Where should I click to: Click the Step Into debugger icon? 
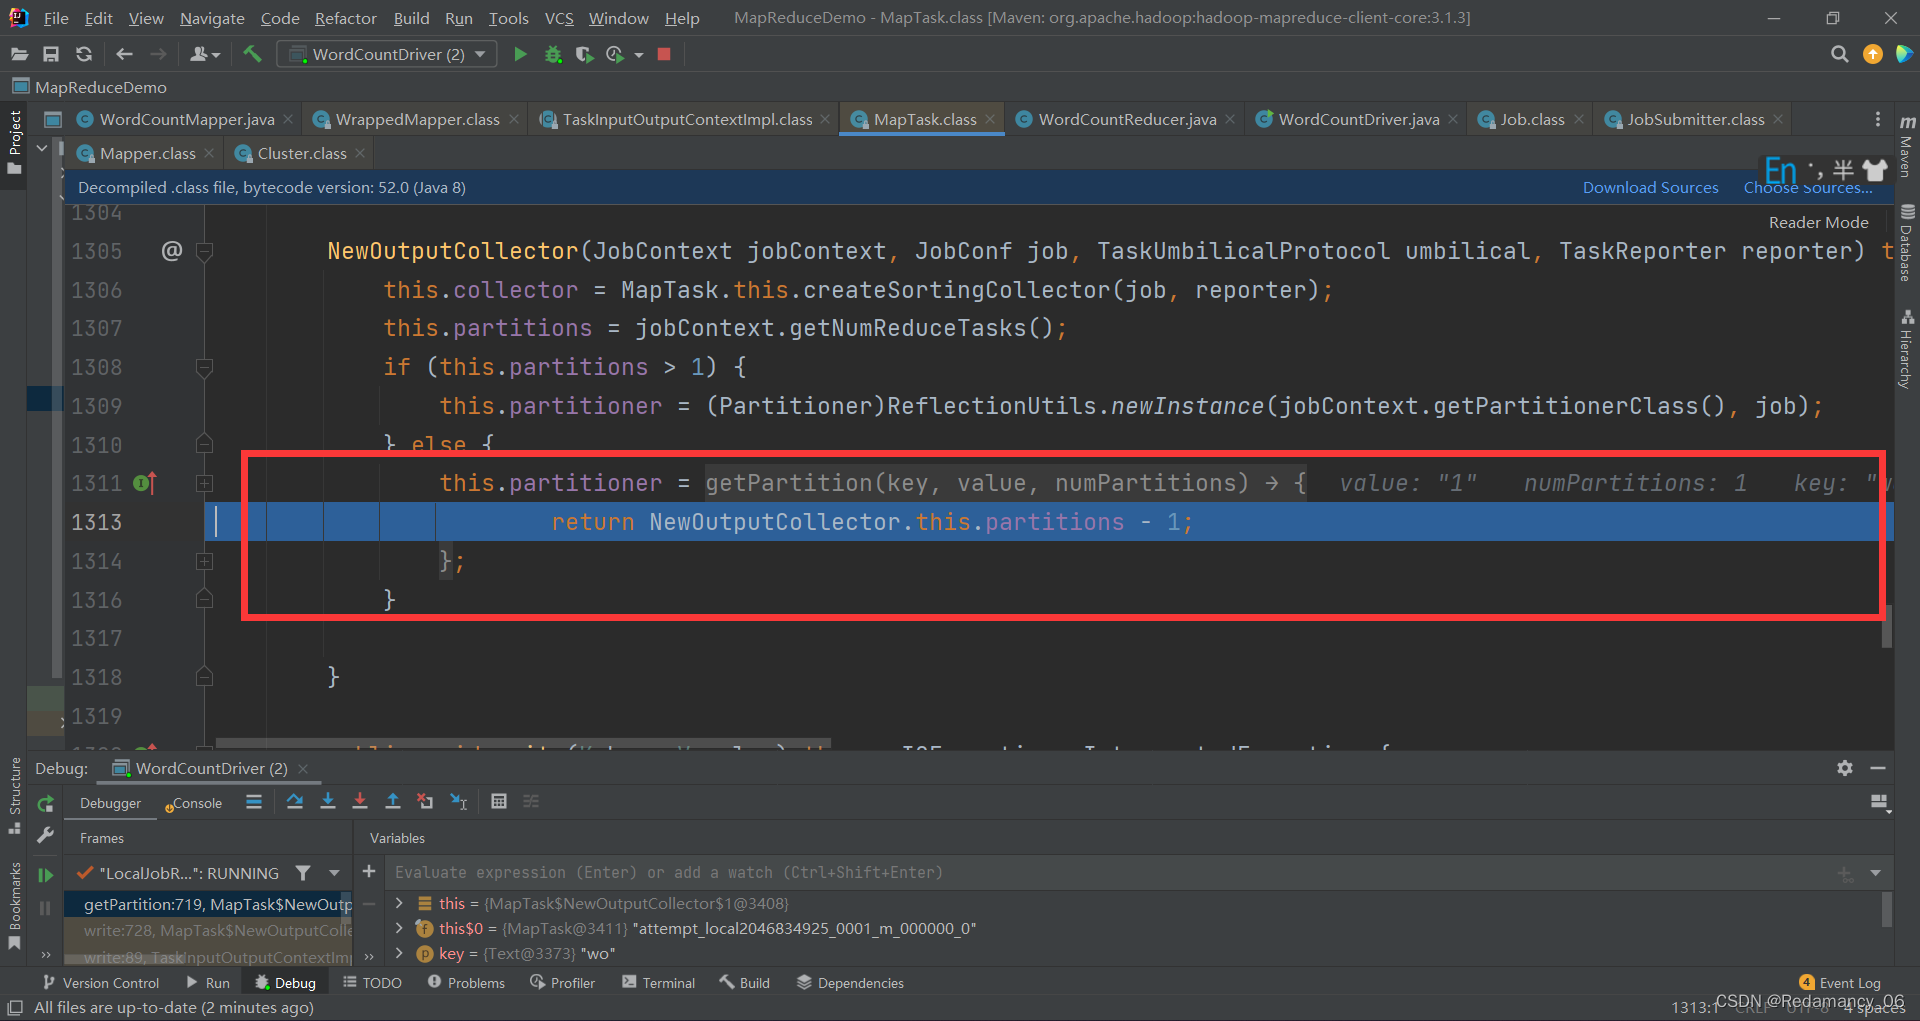click(x=328, y=801)
